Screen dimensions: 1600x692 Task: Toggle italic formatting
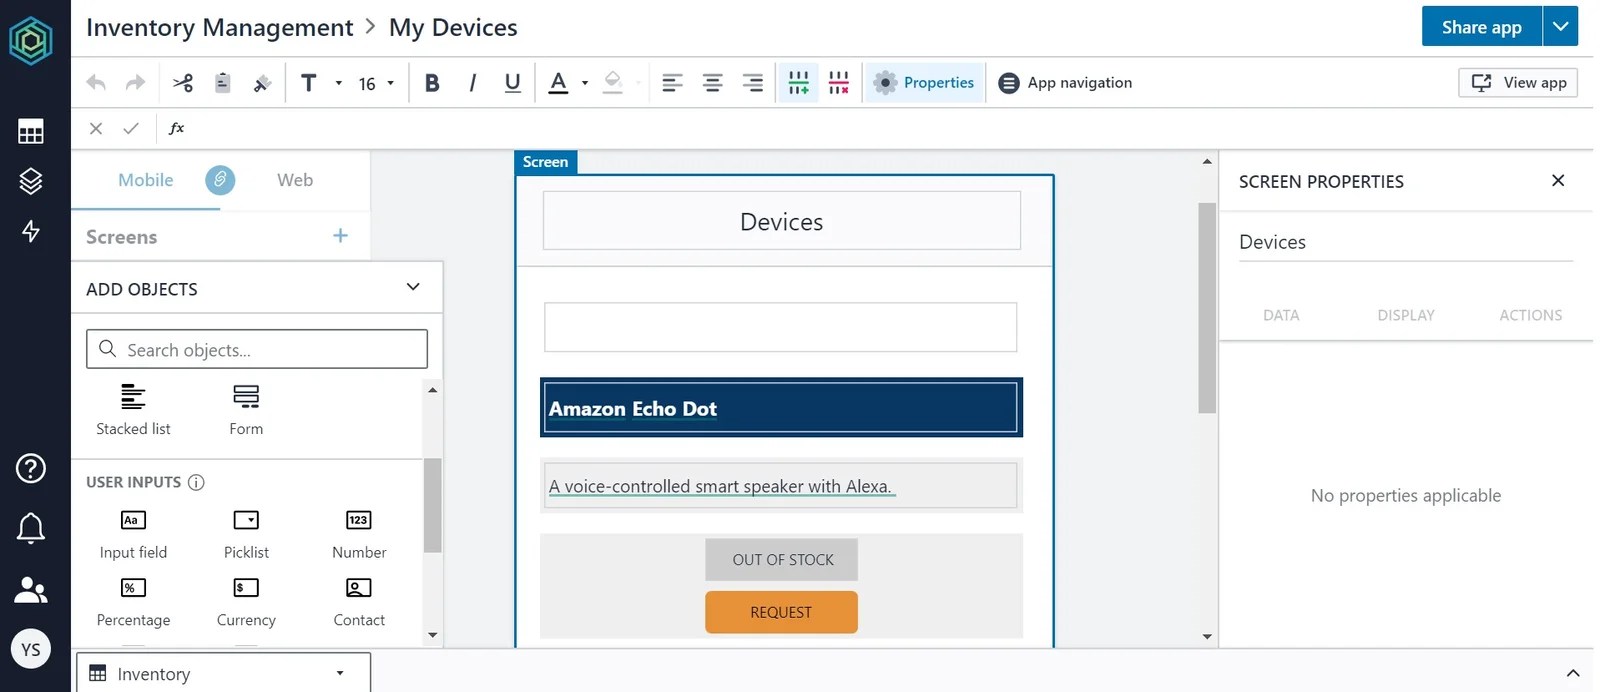click(472, 83)
